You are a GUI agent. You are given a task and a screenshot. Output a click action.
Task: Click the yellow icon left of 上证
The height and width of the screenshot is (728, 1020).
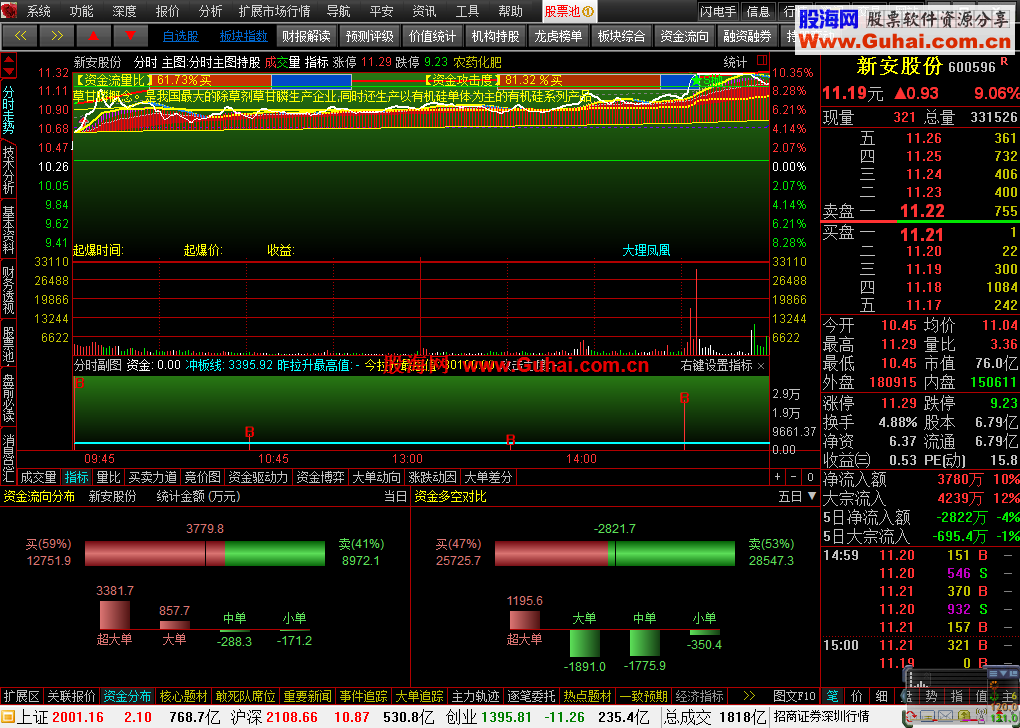pos(8,717)
